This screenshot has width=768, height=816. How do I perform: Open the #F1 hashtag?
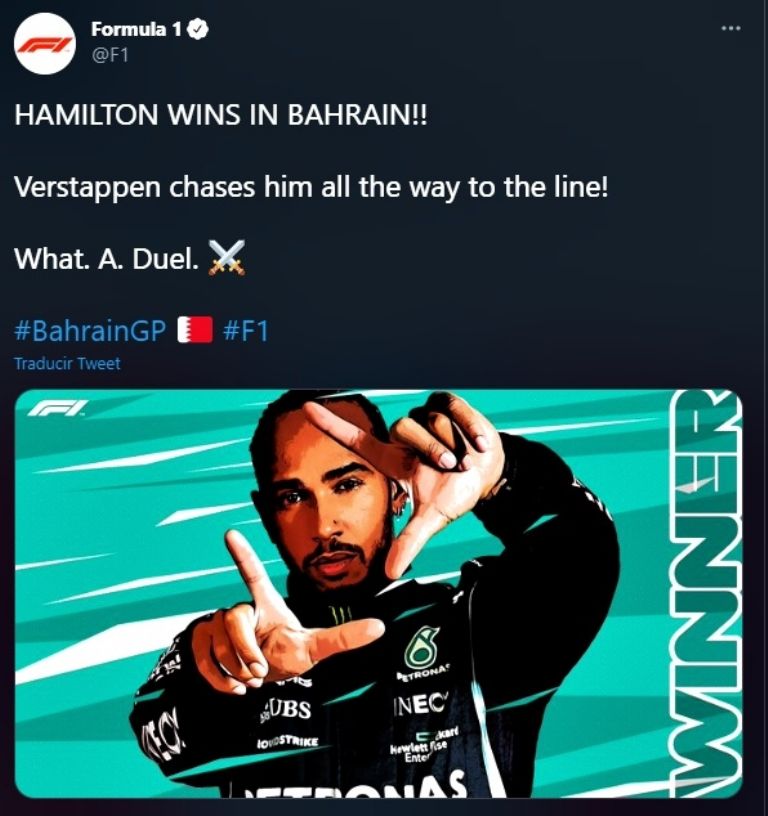pos(245,330)
